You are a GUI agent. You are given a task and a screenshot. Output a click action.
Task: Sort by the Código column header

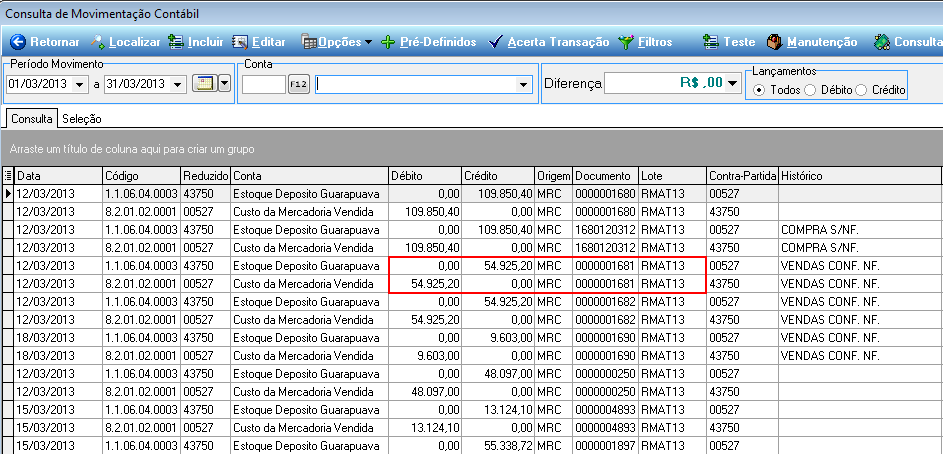[142, 176]
